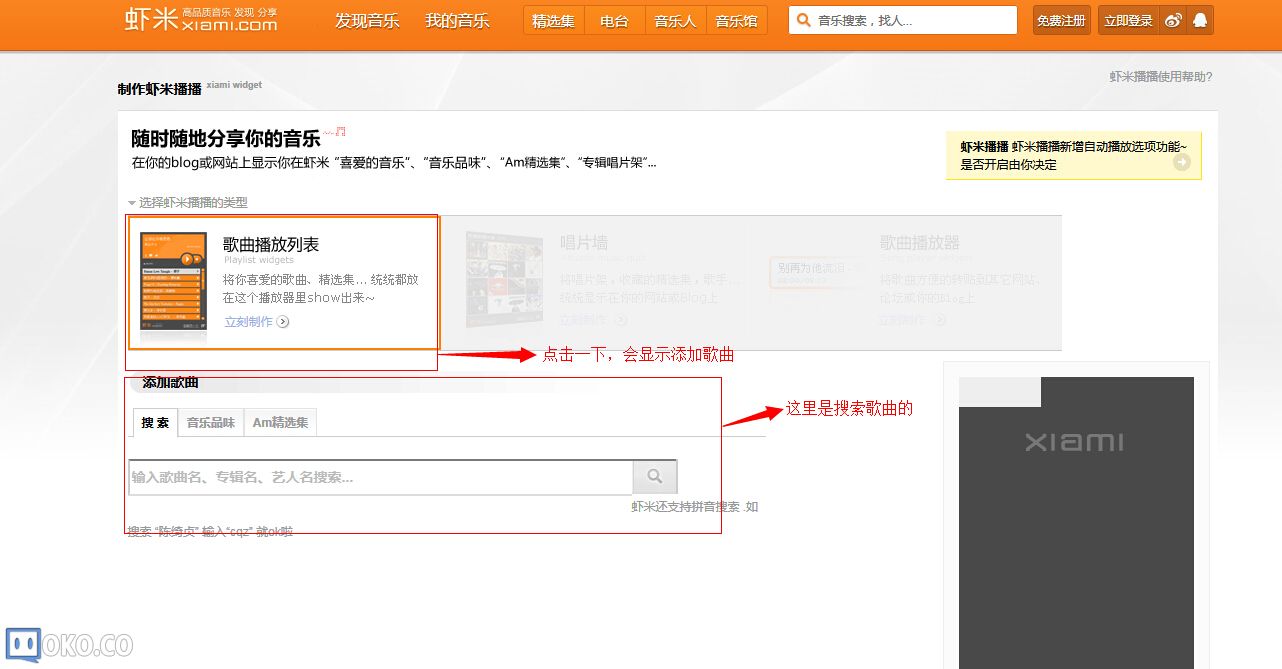1282x669 pixels.
Task: Click the 歌曲播放列表 title
Action: click(x=271, y=244)
